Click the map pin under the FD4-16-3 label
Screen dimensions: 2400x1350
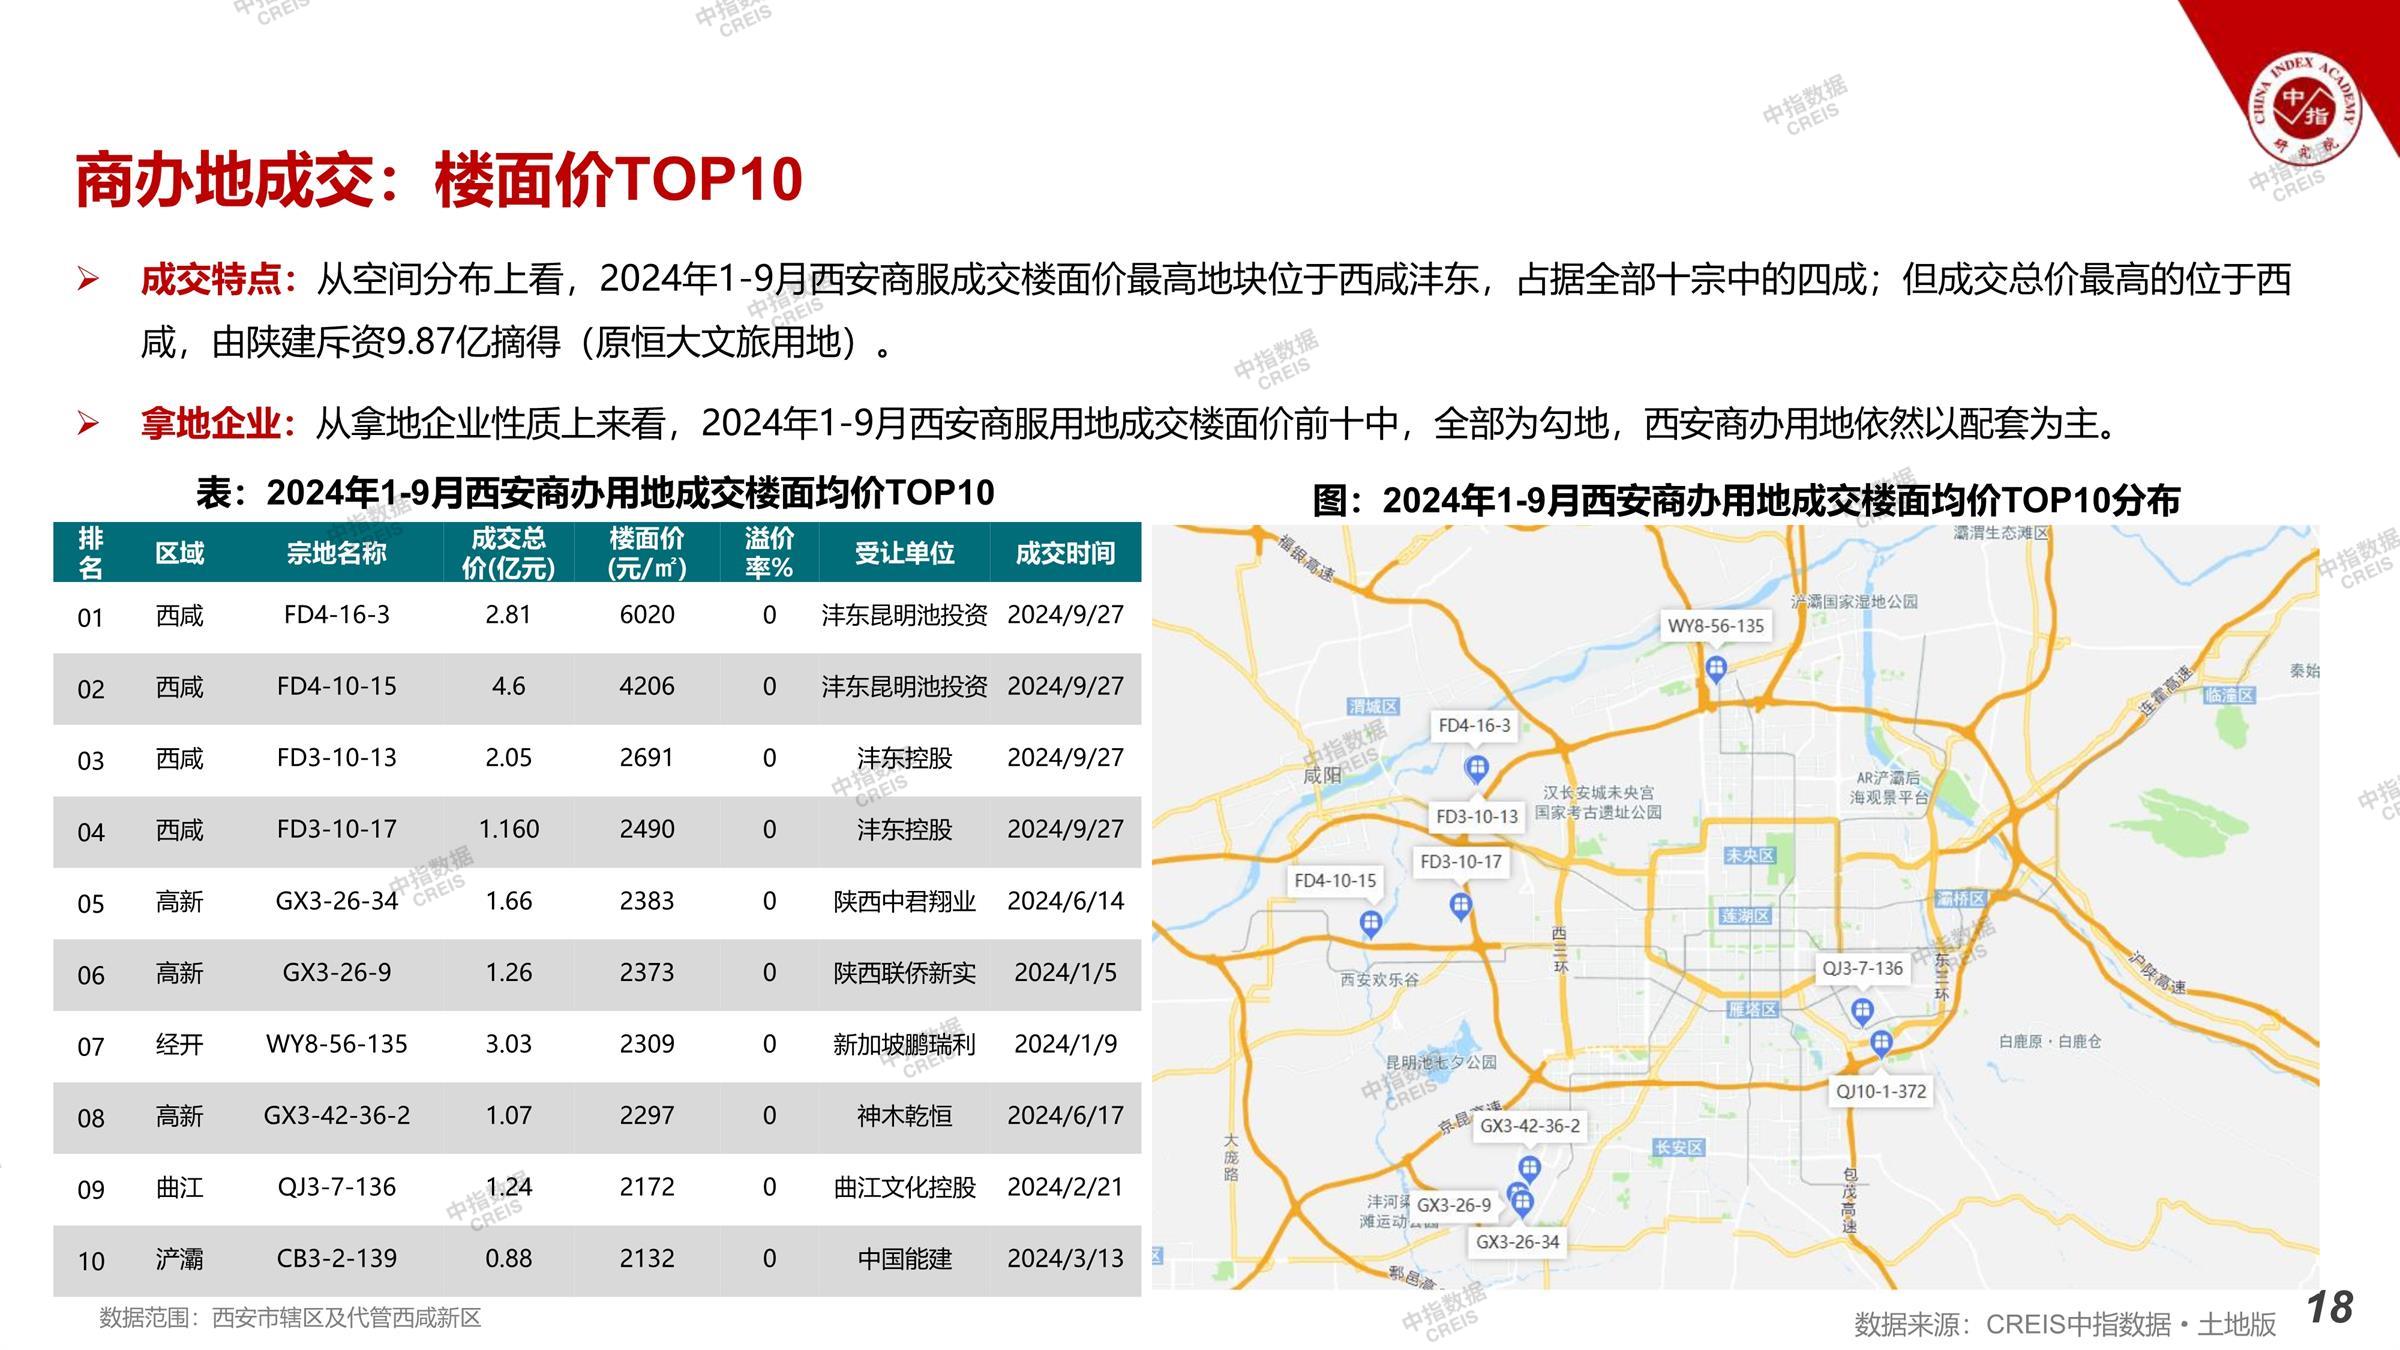point(1476,768)
